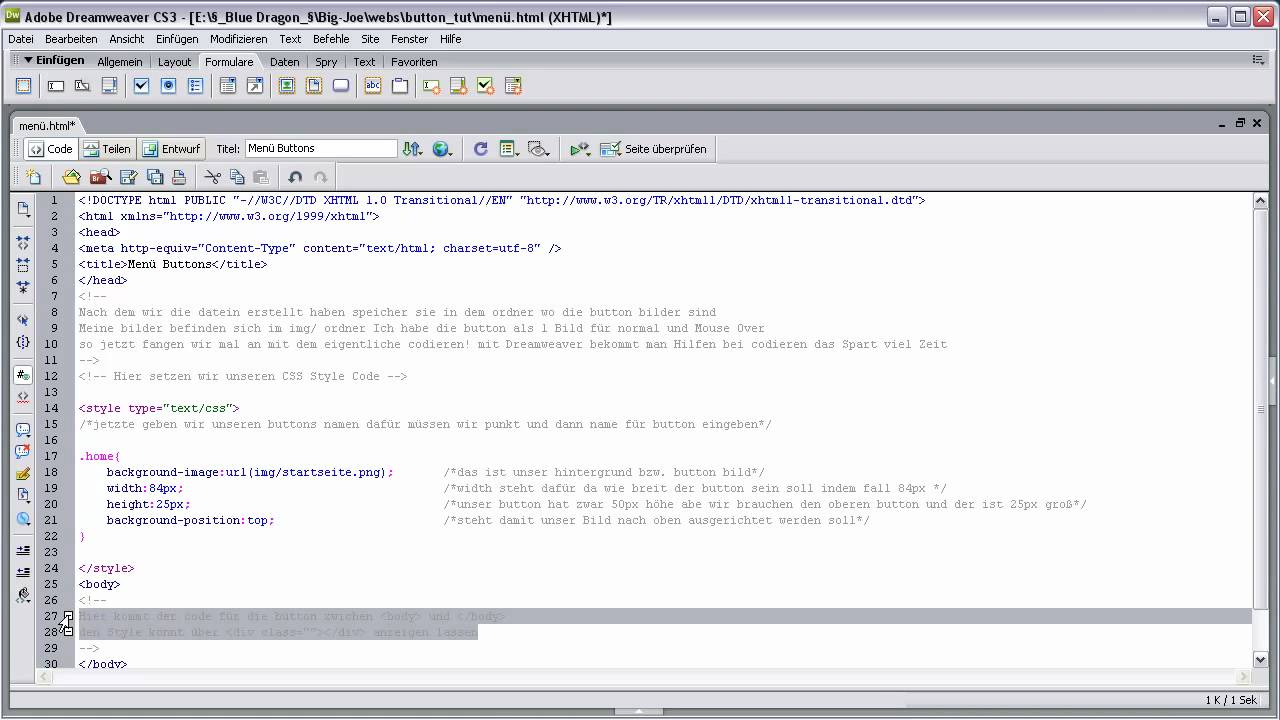Open the Visual aids eye dropdown
The image size is (1280, 720).
[x=539, y=149]
